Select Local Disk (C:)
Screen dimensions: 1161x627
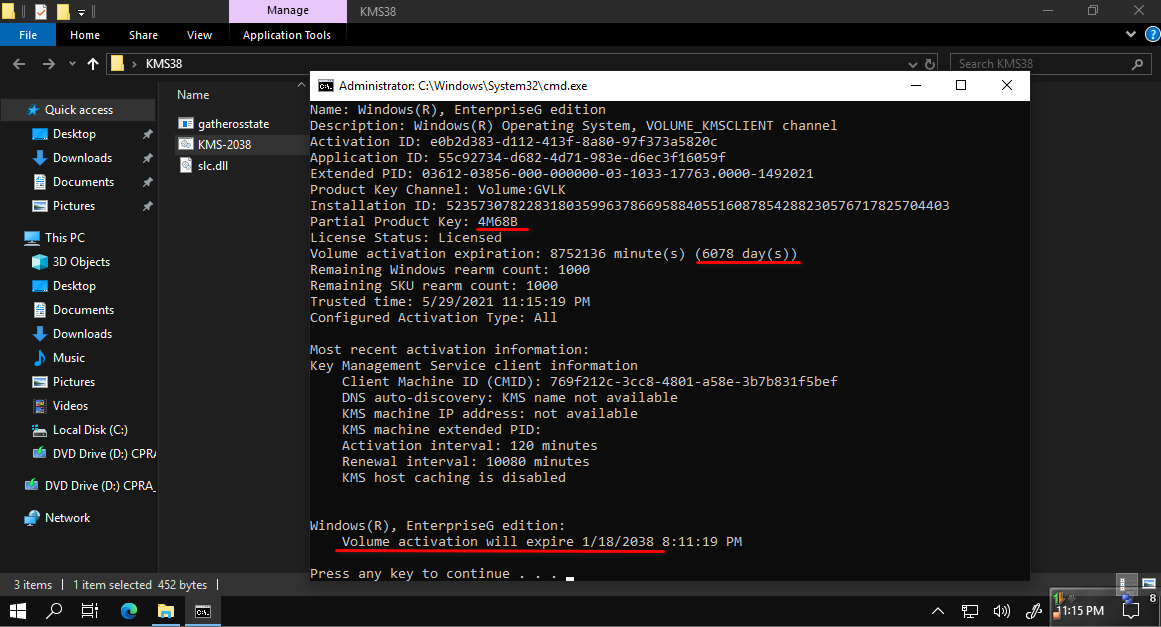(90, 430)
